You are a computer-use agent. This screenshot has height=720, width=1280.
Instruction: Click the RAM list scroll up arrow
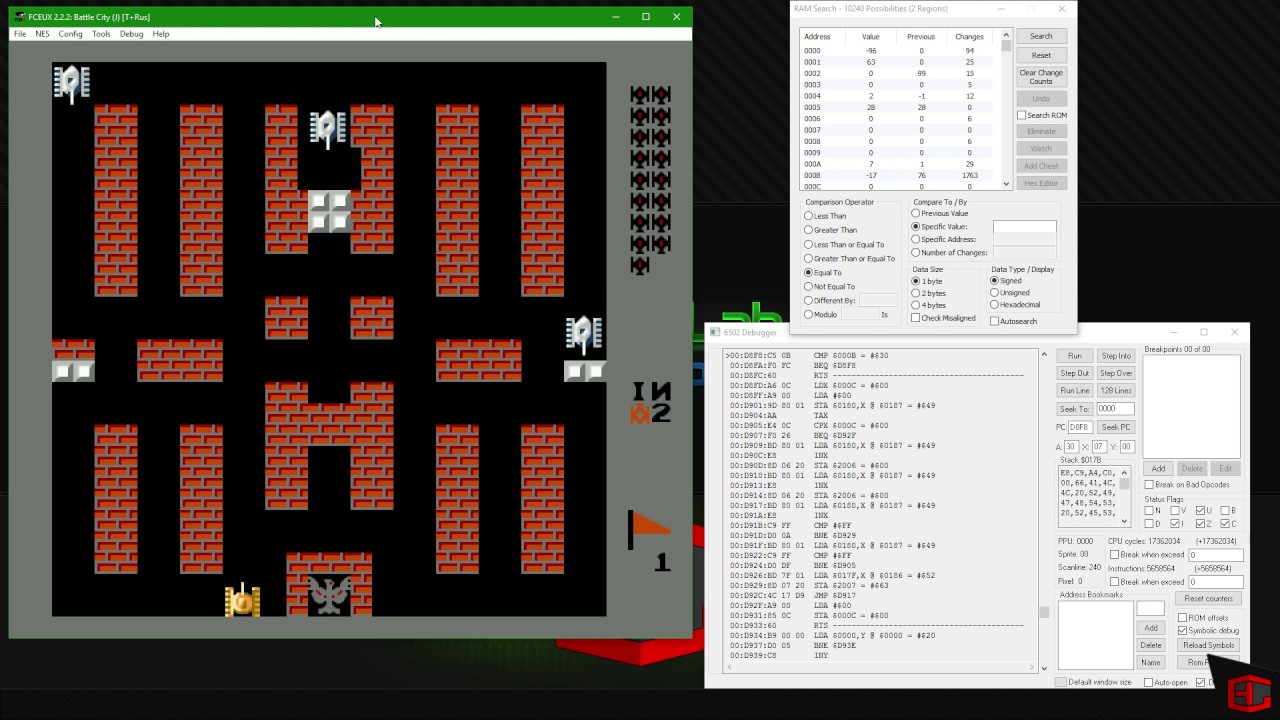(1006, 36)
